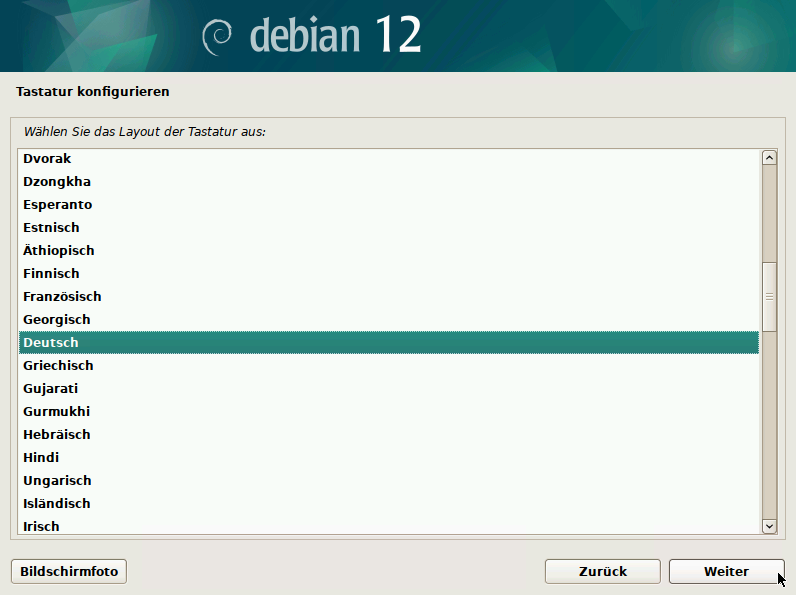Viewport: 796px width, 595px height.
Task: Pick the Gurmukhi keyboard layout
Action: 389,411
